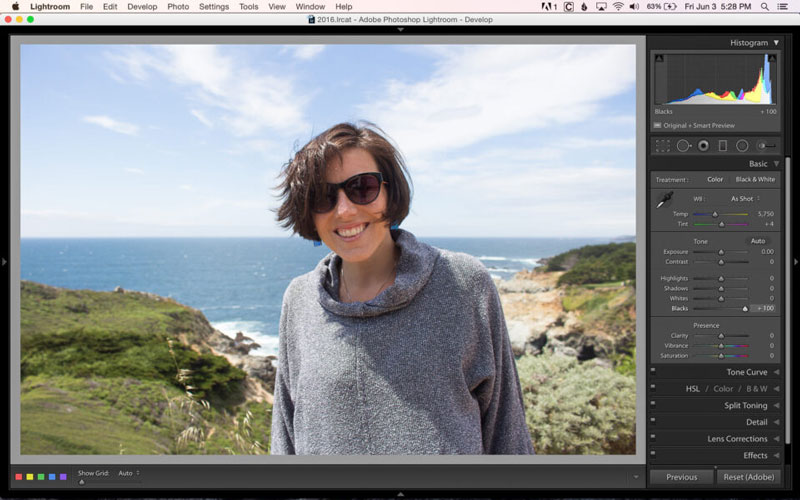Select the Crop Overlay tool
800x500 pixels.
tap(662, 146)
